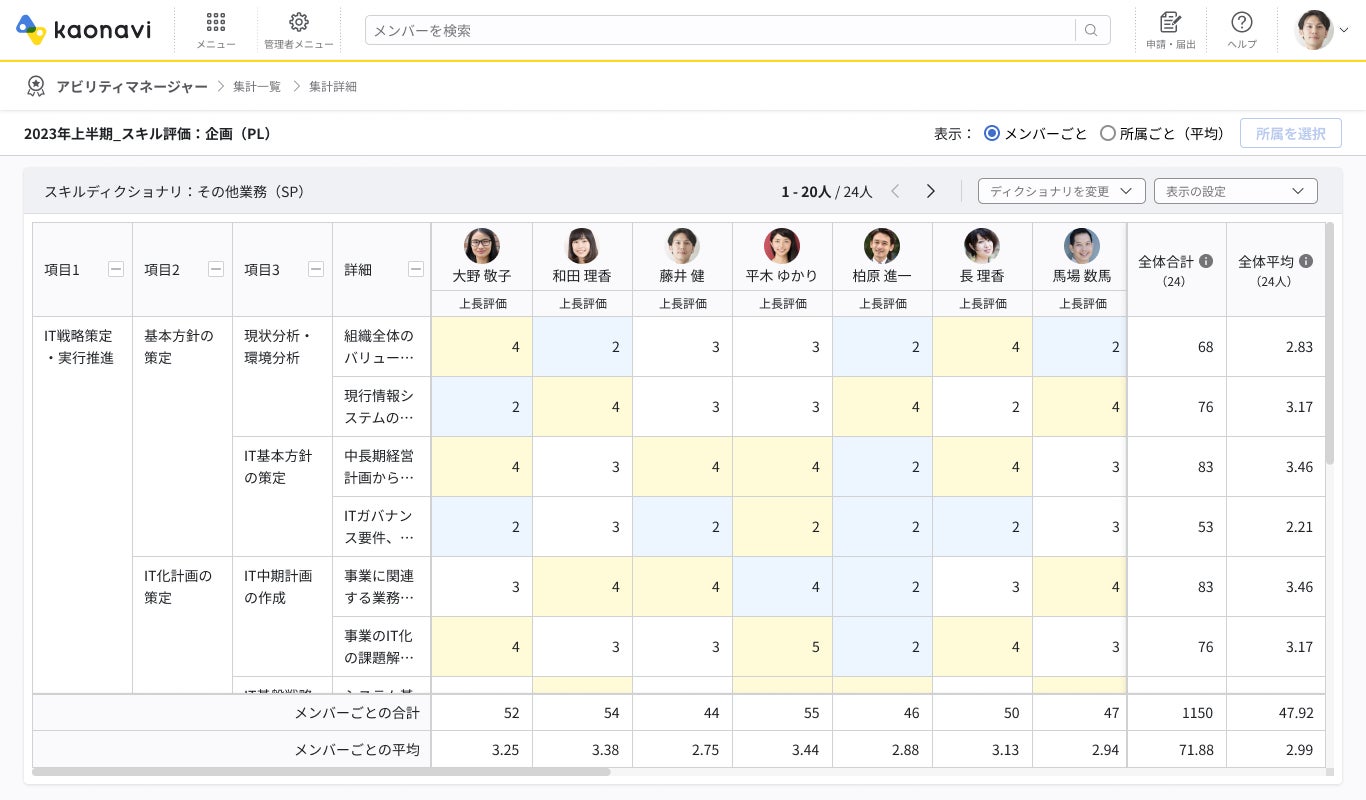The height and width of the screenshot is (800, 1366).
Task: Open the main menu grid icon
Action: click(215, 23)
